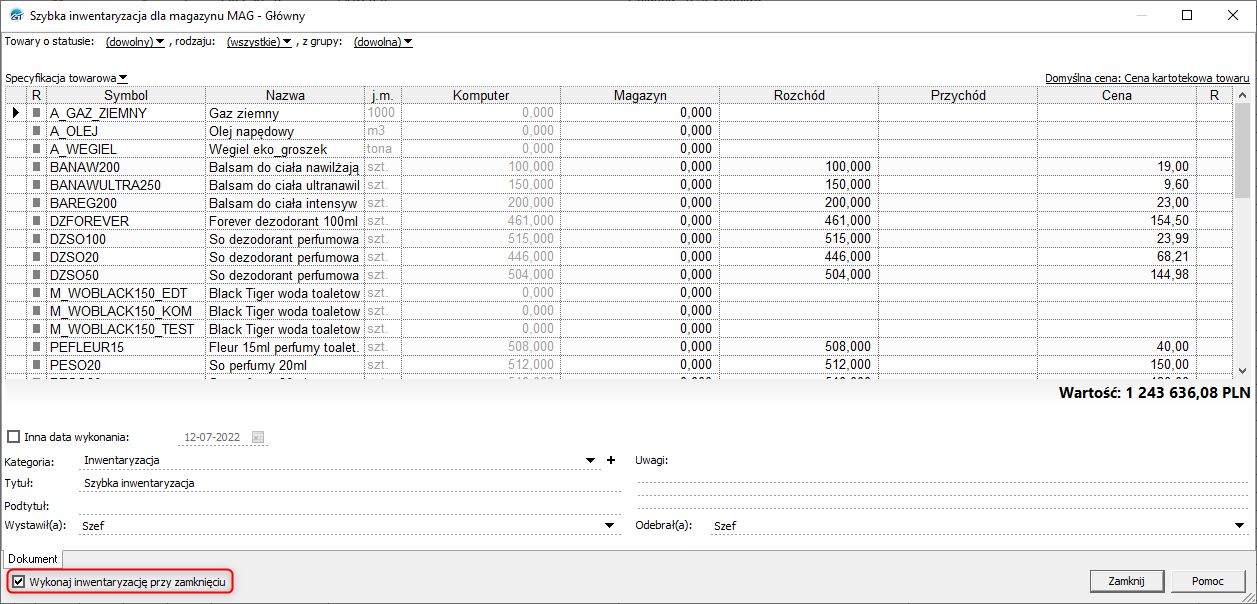Click the application icon in the title bar
This screenshot has height=604, width=1257.
pos(15,16)
